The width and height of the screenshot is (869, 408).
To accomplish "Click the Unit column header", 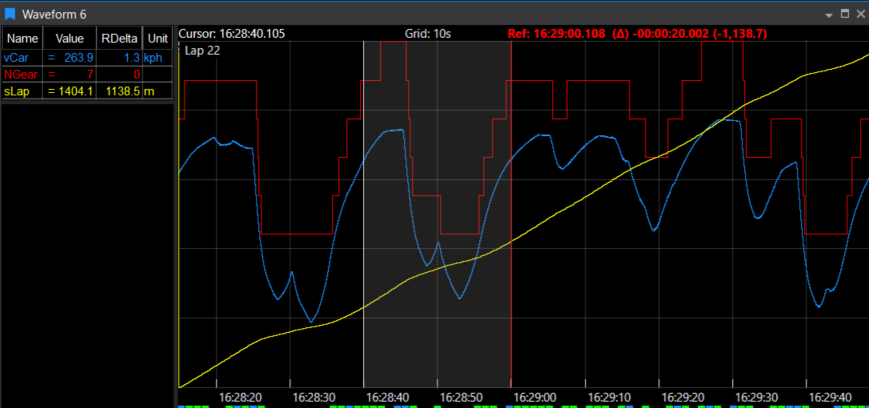I will click(157, 38).
